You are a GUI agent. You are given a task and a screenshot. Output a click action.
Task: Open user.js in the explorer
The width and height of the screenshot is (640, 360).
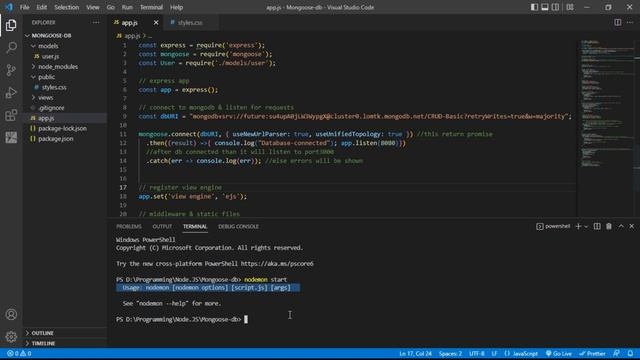[x=65, y=56]
